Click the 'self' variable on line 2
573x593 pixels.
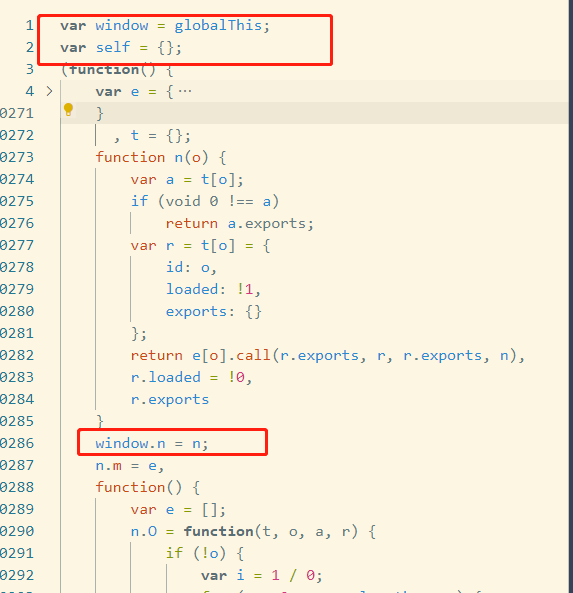pyautogui.click(x=113, y=47)
